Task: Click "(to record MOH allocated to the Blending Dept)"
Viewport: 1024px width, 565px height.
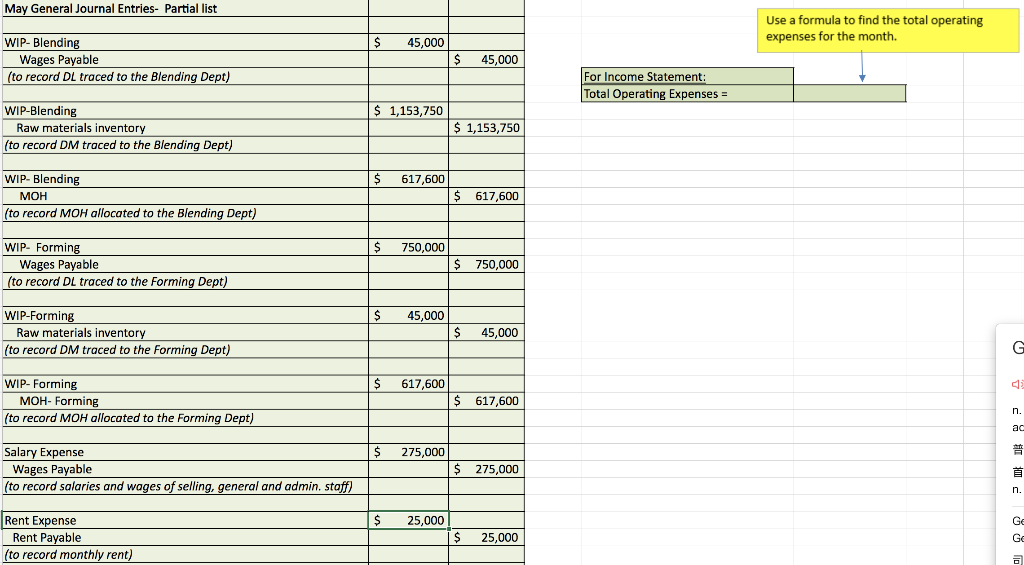Action: [130, 213]
